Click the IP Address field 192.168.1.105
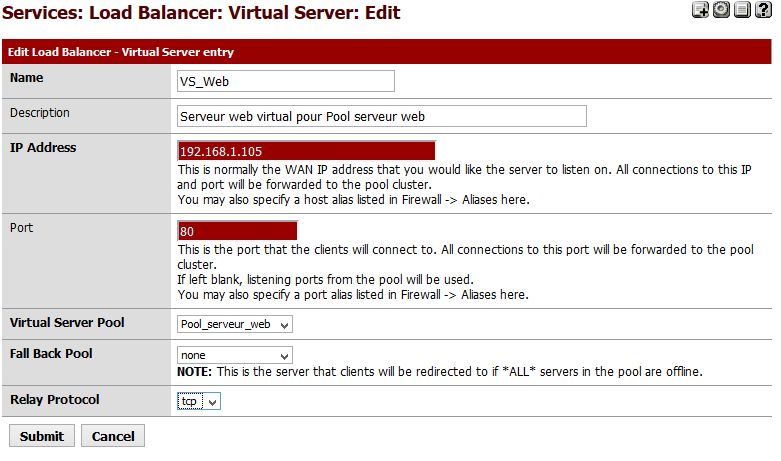This screenshot has height=461, width=781. point(305,151)
